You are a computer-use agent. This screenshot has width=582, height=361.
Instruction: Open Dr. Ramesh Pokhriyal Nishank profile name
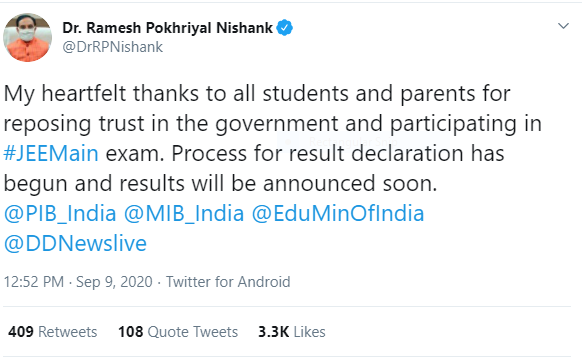(x=167, y=28)
